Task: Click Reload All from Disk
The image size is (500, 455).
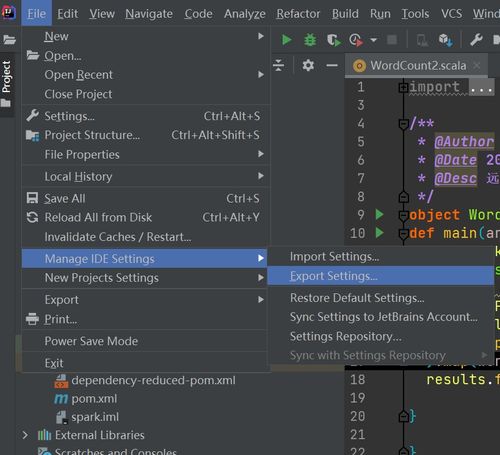Action: pyautogui.click(x=145, y=217)
